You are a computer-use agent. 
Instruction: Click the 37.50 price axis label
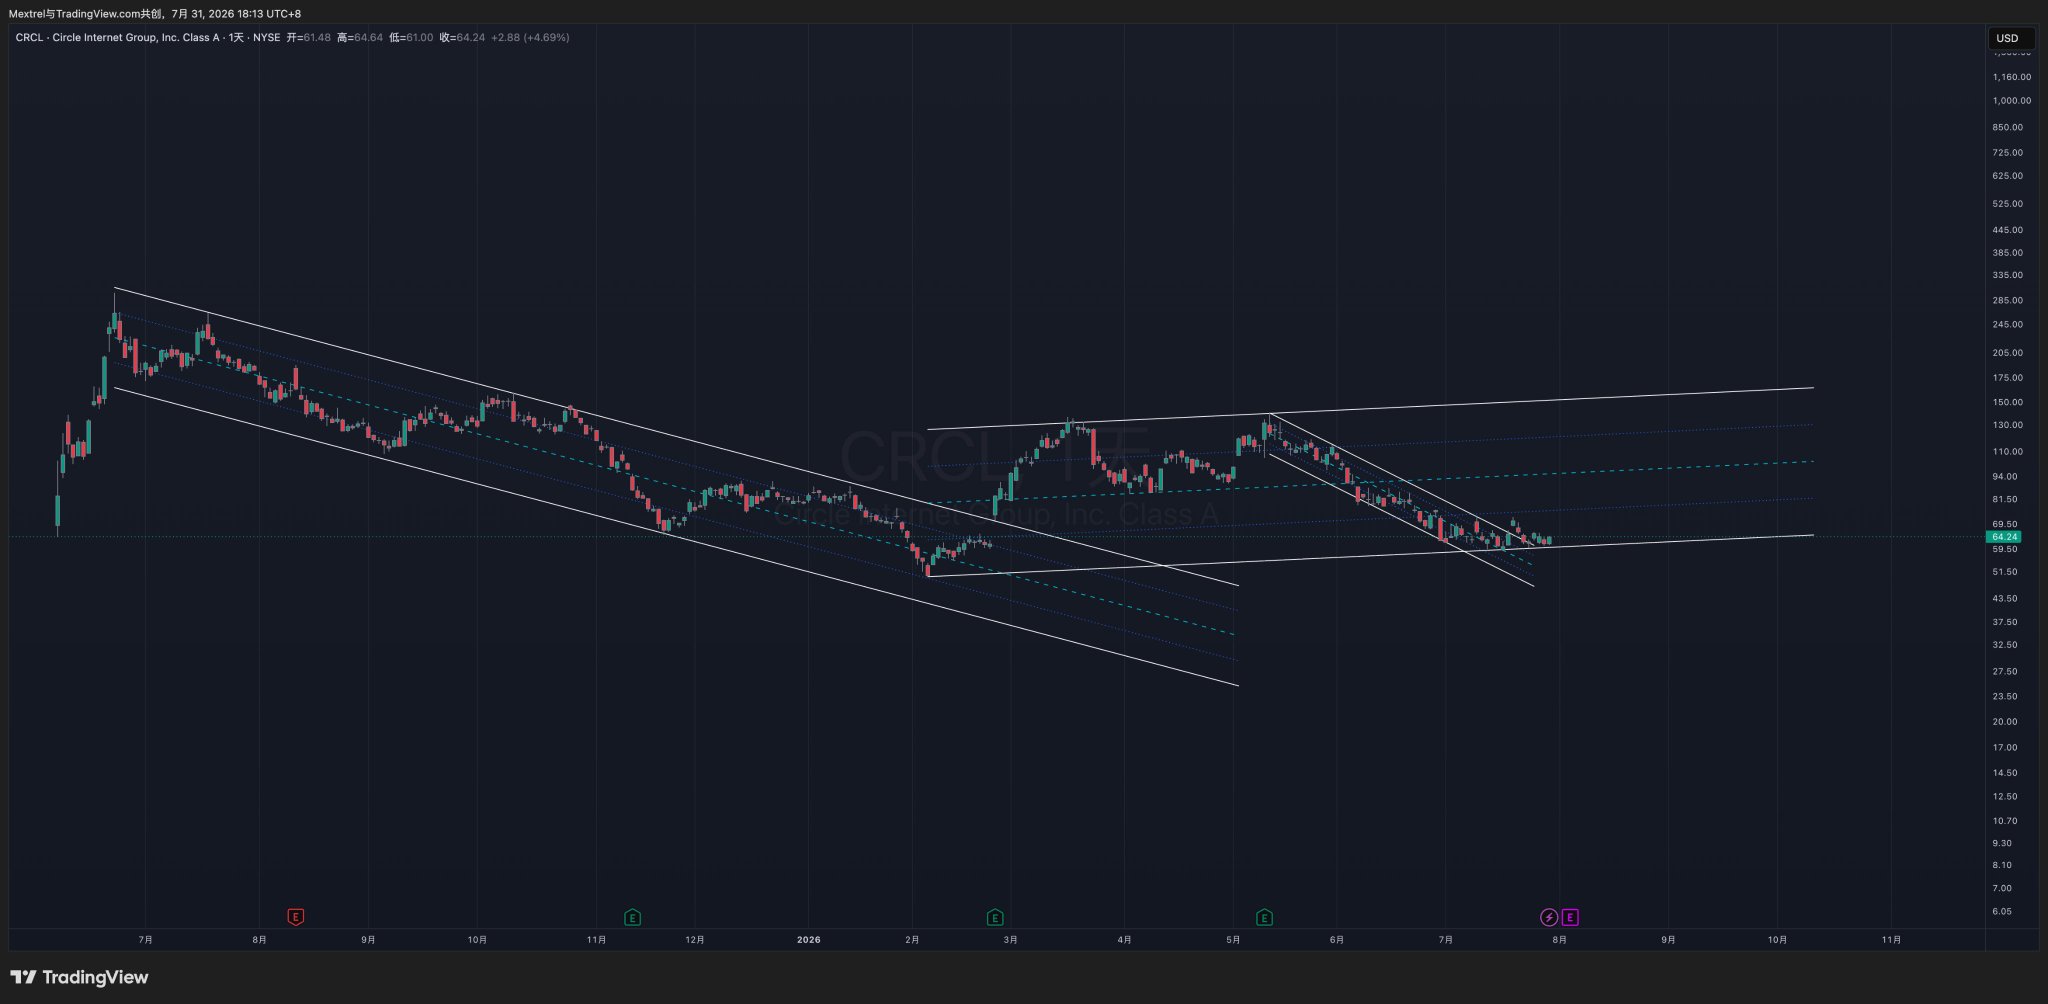tap(2005, 622)
